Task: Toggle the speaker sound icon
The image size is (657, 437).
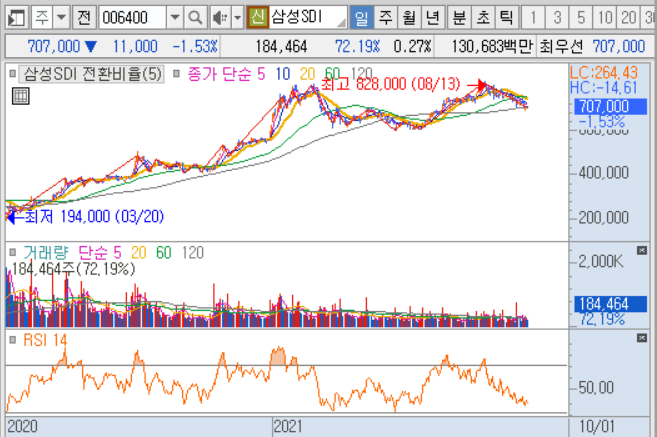Action: tap(220, 18)
